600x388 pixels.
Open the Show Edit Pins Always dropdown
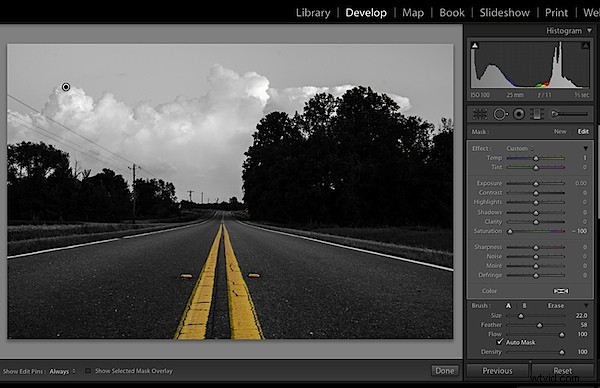[62, 371]
